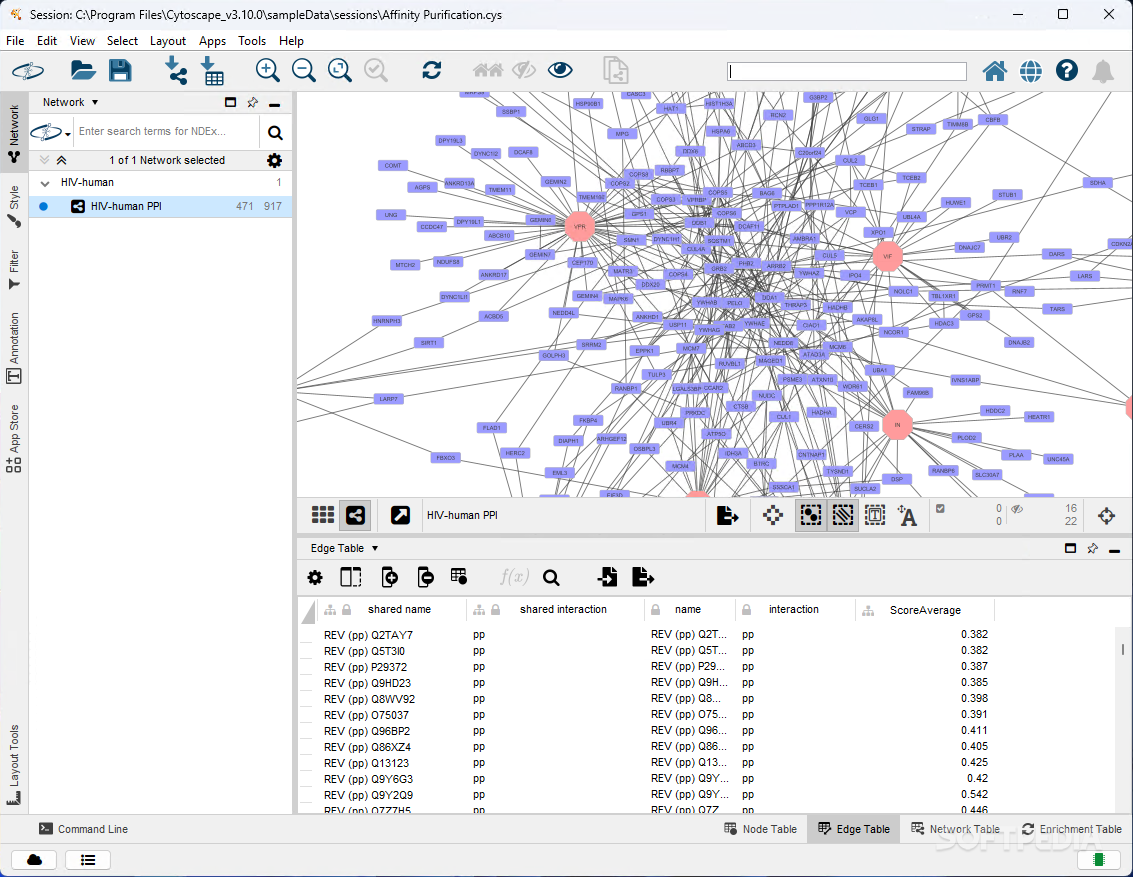
Task: Open table options gear in Edge Table
Action: point(315,578)
